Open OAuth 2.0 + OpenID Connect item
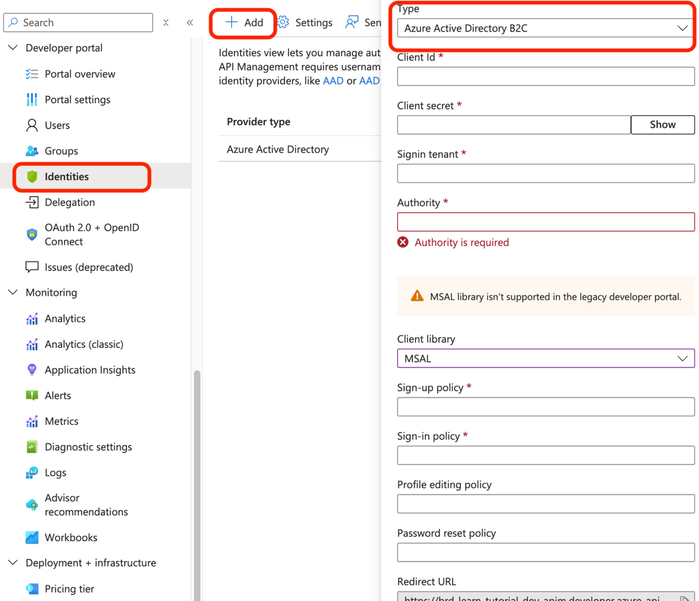Screen dimensions: 699x601 click(91, 235)
